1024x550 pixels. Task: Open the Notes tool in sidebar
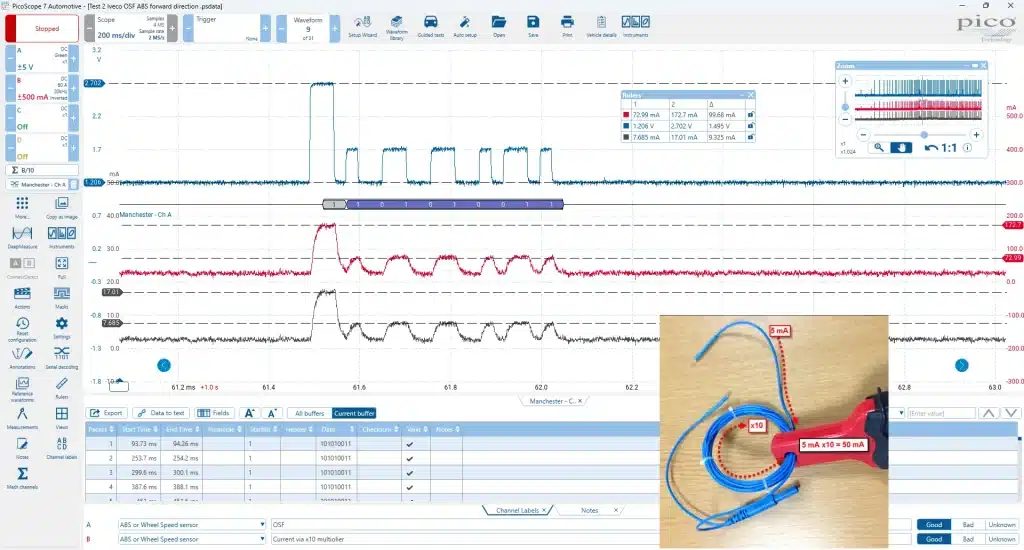(x=22, y=448)
